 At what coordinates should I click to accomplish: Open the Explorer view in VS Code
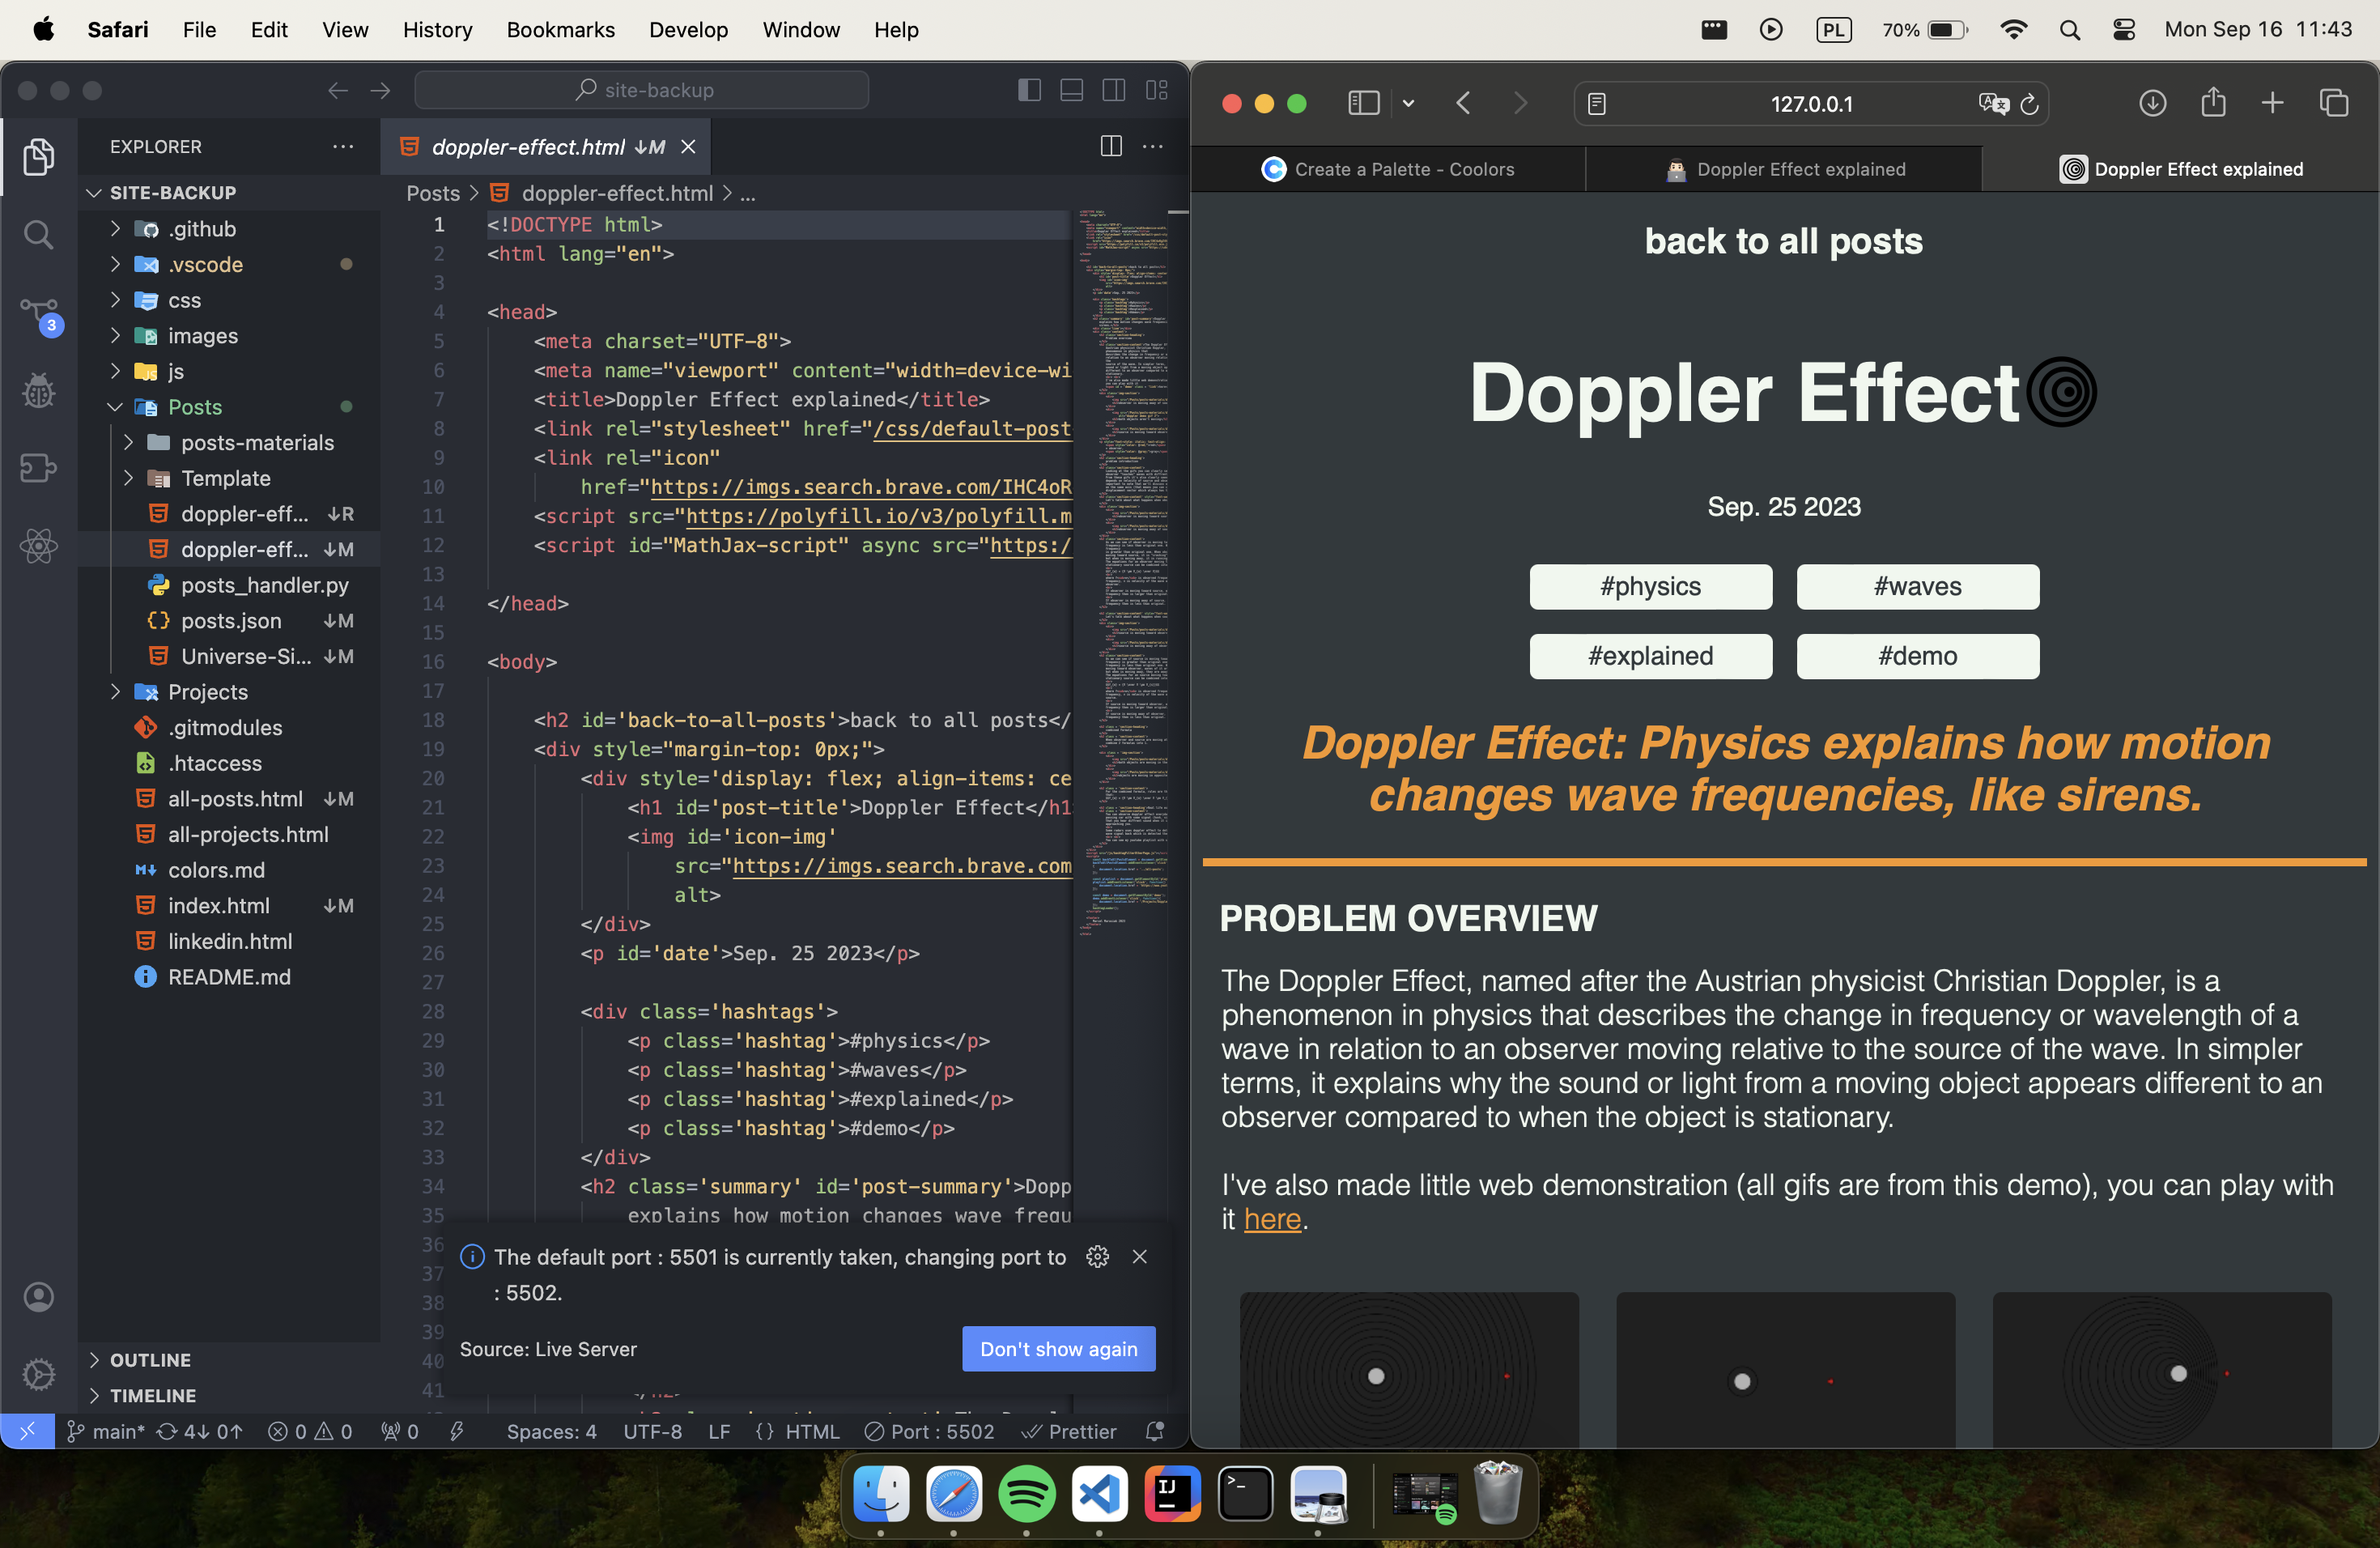pos(39,157)
